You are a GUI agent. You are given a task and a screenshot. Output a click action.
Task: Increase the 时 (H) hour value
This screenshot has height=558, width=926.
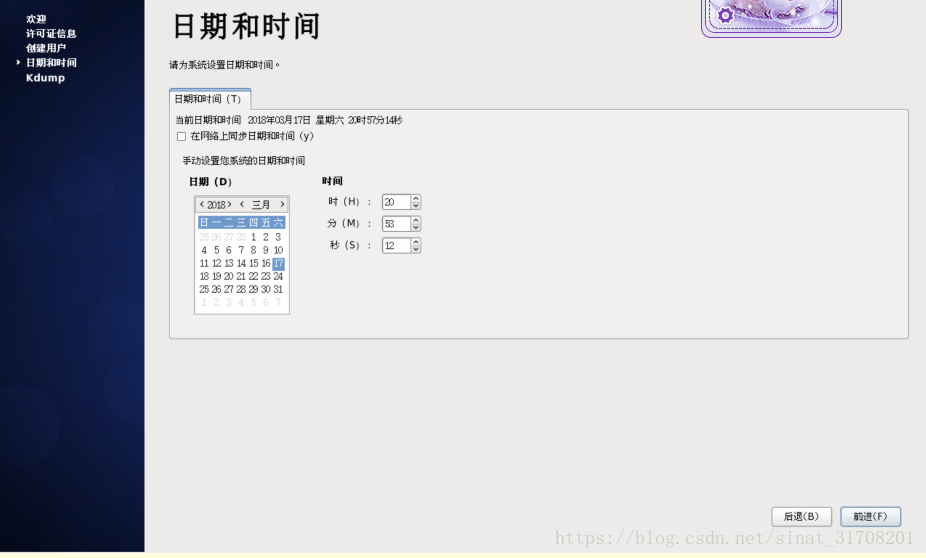(x=416, y=198)
